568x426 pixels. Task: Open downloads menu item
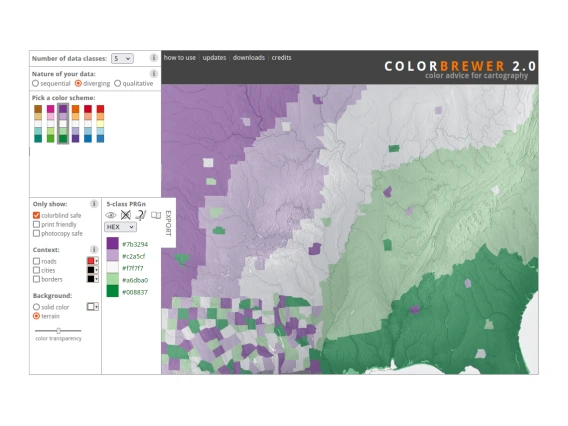tap(249, 58)
